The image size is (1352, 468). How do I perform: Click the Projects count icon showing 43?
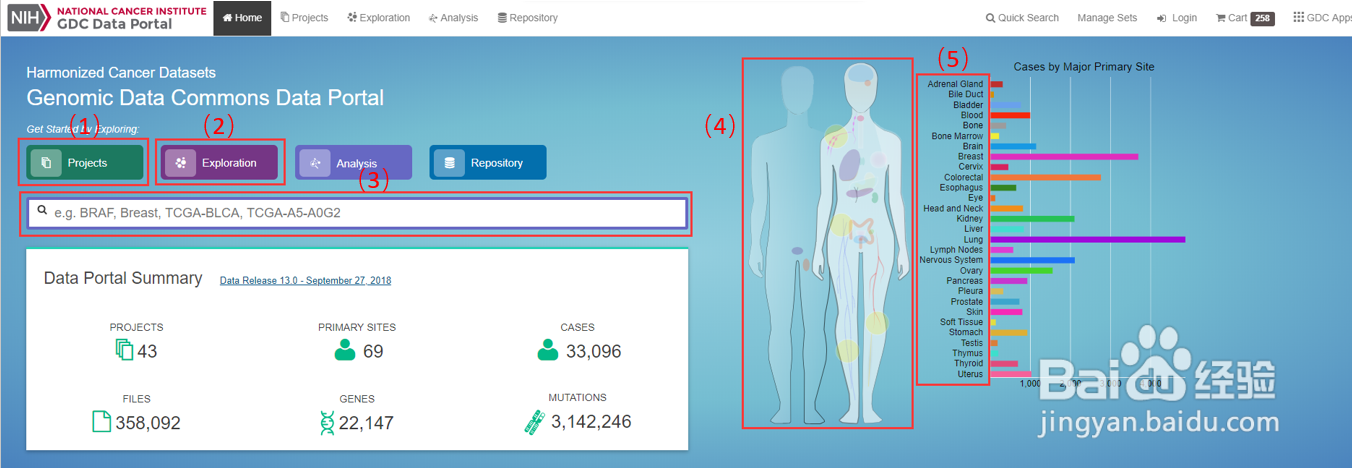[x=124, y=350]
